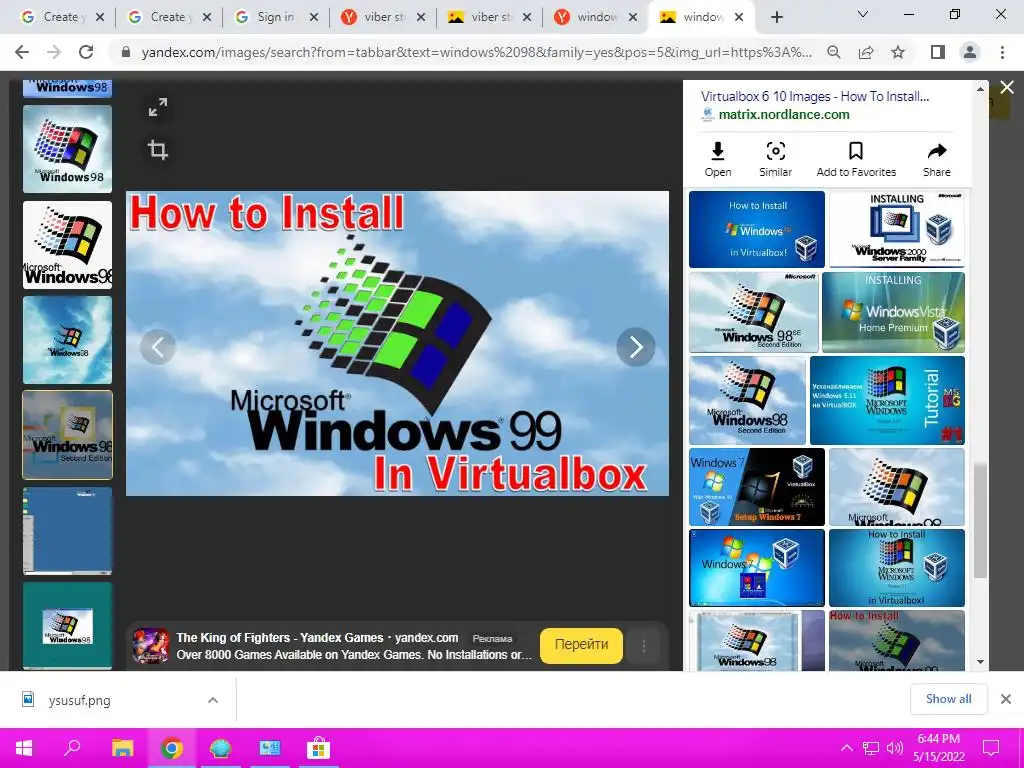This screenshot has height=768, width=1024.
Task: Open the Virtualbox 6 10 Images title link
Action: tap(814, 96)
